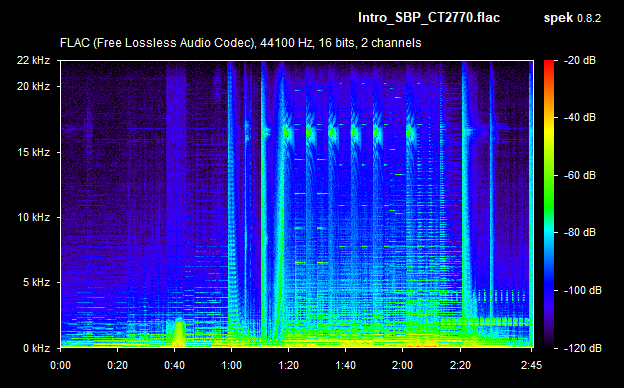Click the -20 dB label on color legend

click(x=580, y=60)
